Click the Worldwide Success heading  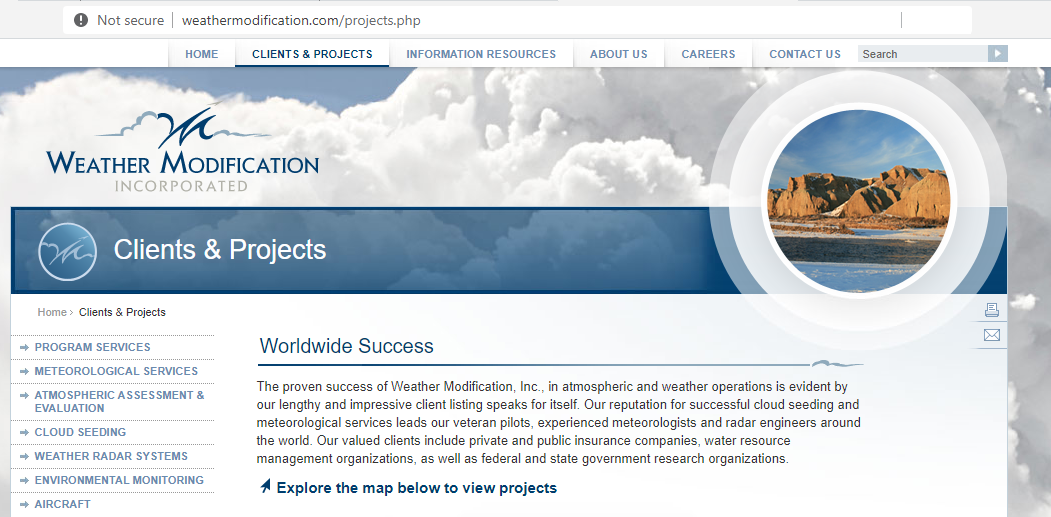[347, 346]
